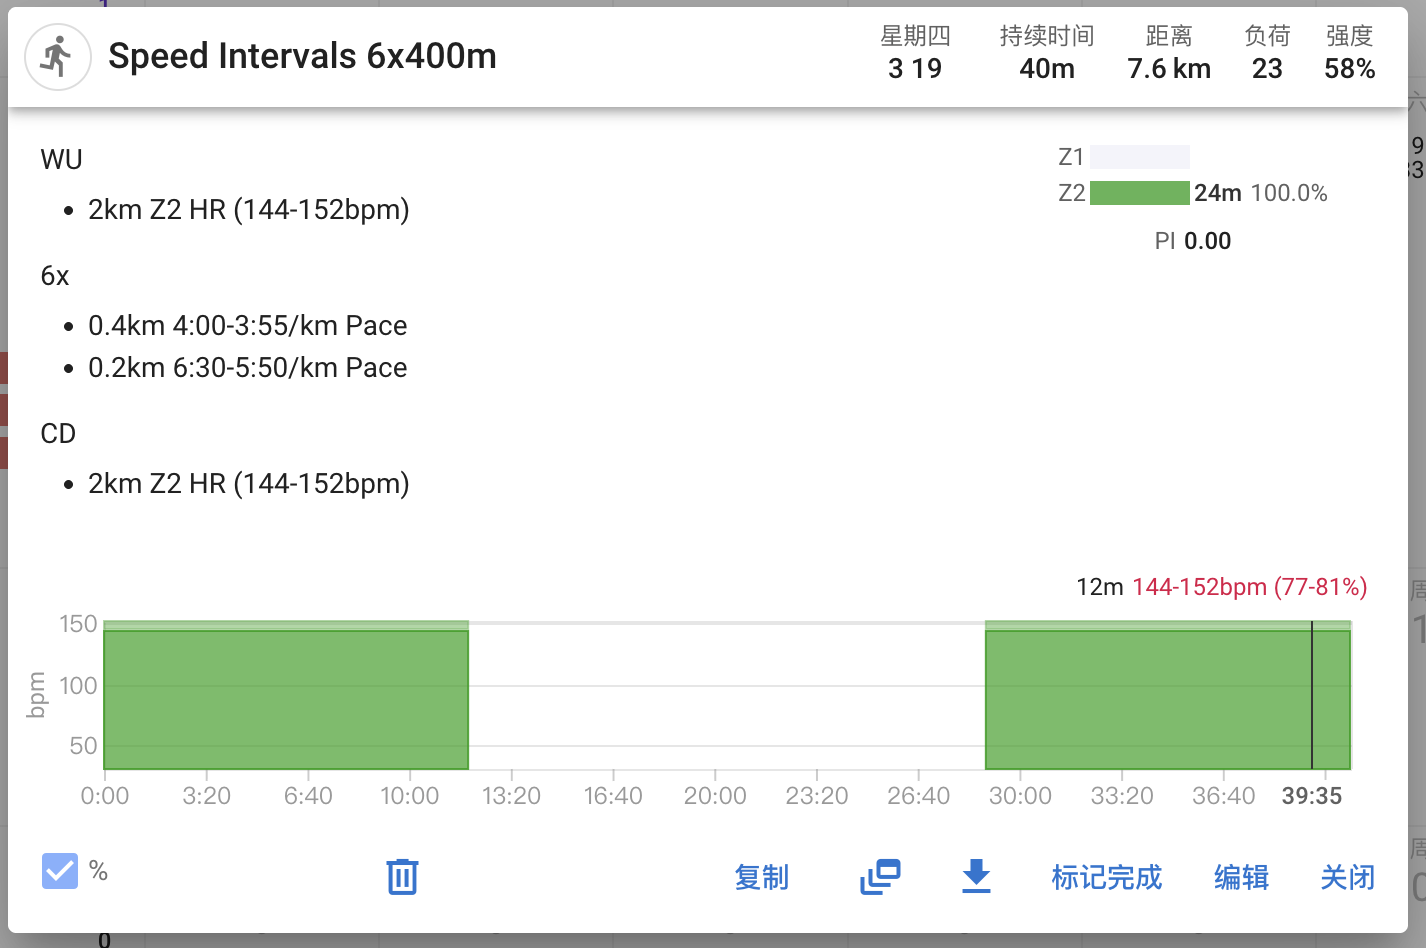The width and height of the screenshot is (1426, 948).
Task: Close the dialog with 关闭
Action: click(x=1347, y=877)
